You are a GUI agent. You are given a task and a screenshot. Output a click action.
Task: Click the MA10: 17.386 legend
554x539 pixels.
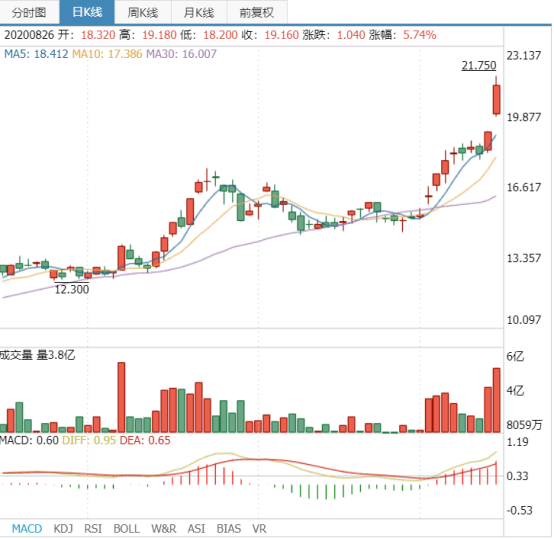coord(107,54)
